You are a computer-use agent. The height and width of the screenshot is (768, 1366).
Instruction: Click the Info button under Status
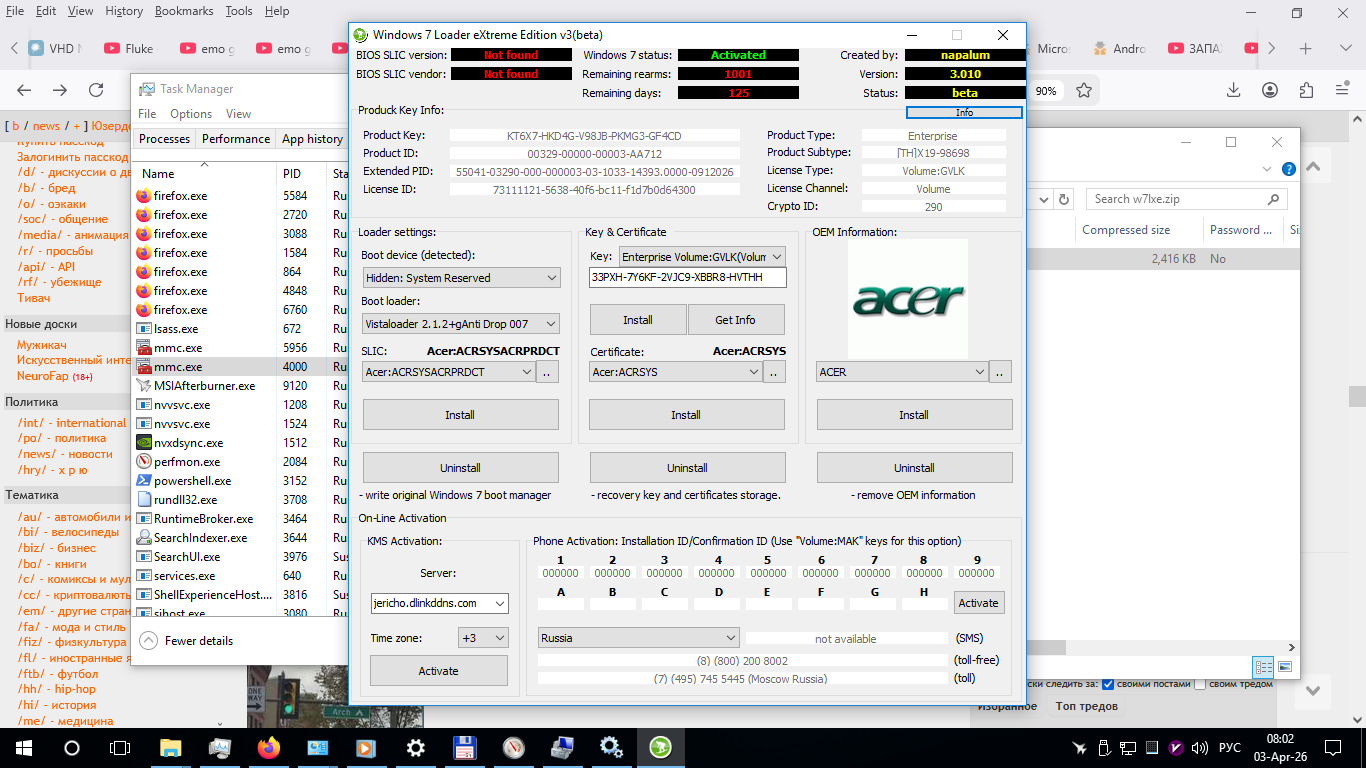click(x=964, y=113)
